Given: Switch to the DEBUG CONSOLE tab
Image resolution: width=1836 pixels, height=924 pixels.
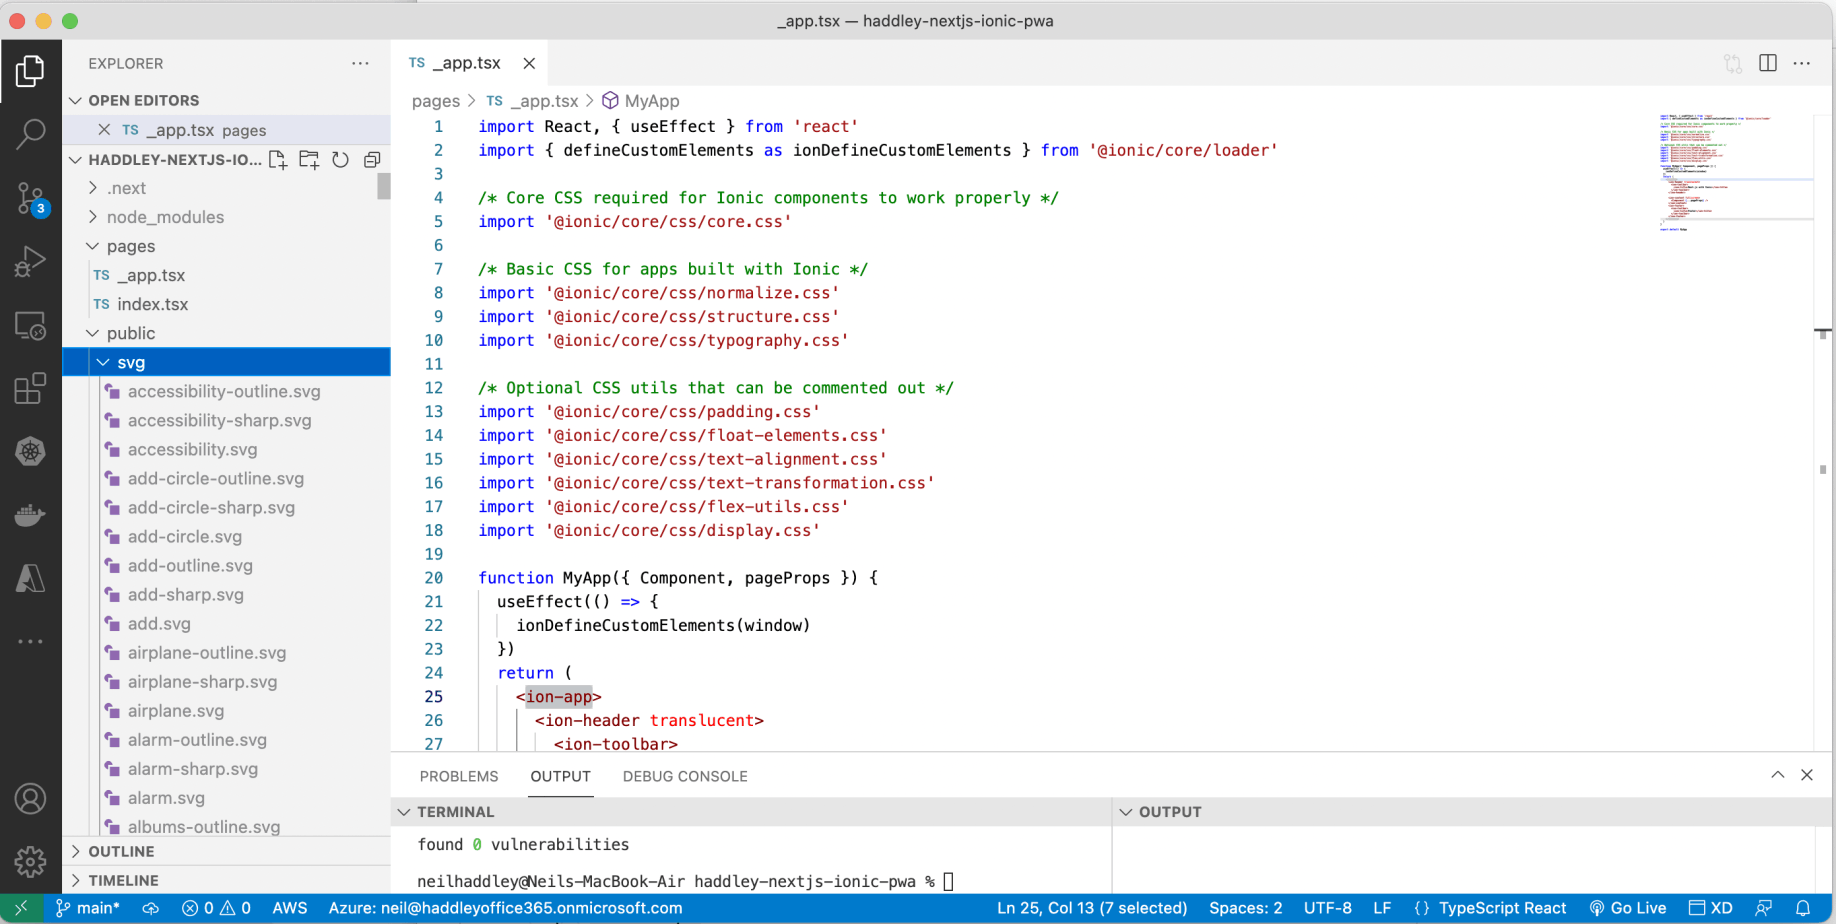Looking at the screenshot, I should [x=684, y=776].
